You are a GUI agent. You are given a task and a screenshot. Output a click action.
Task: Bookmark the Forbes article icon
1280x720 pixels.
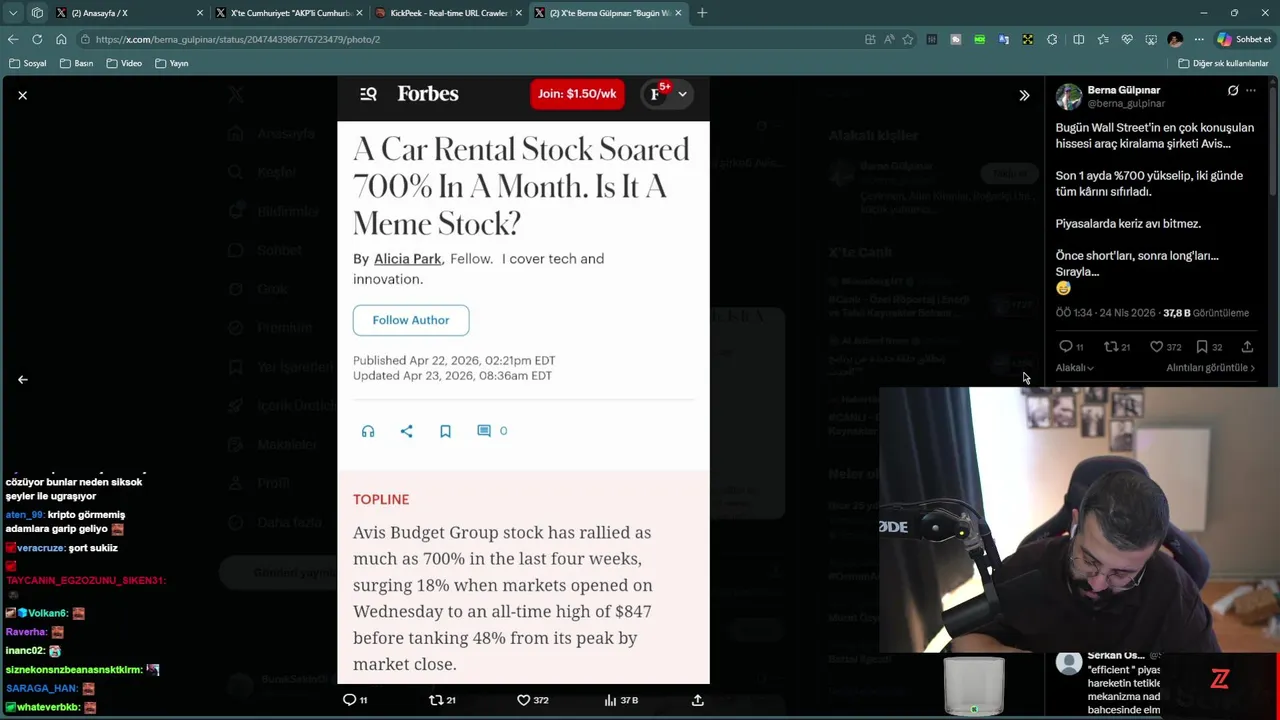tap(445, 431)
